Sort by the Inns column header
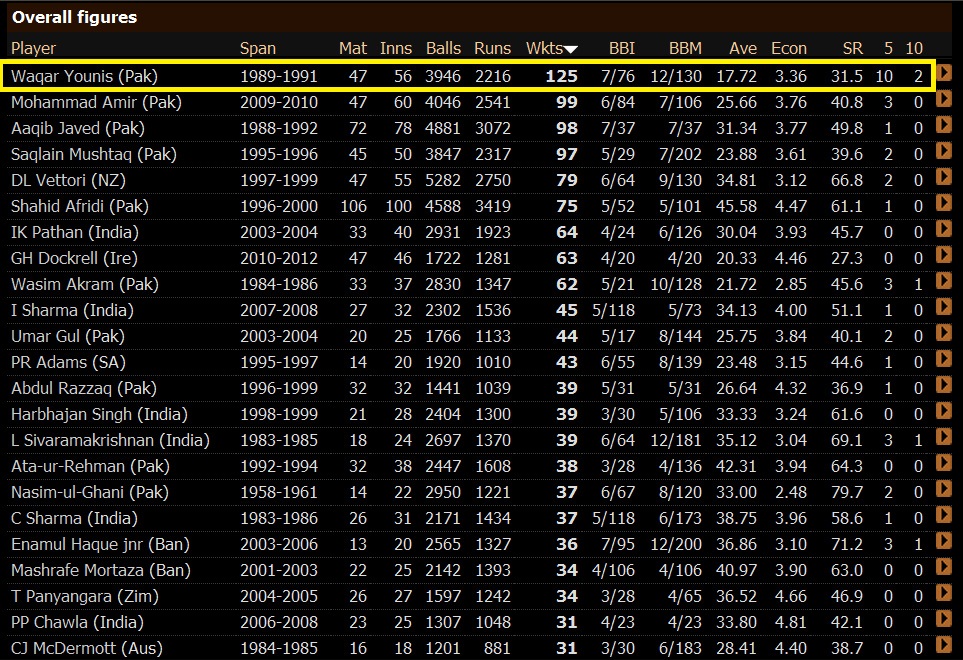Viewport: 963px width, 660px height. point(396,49)
